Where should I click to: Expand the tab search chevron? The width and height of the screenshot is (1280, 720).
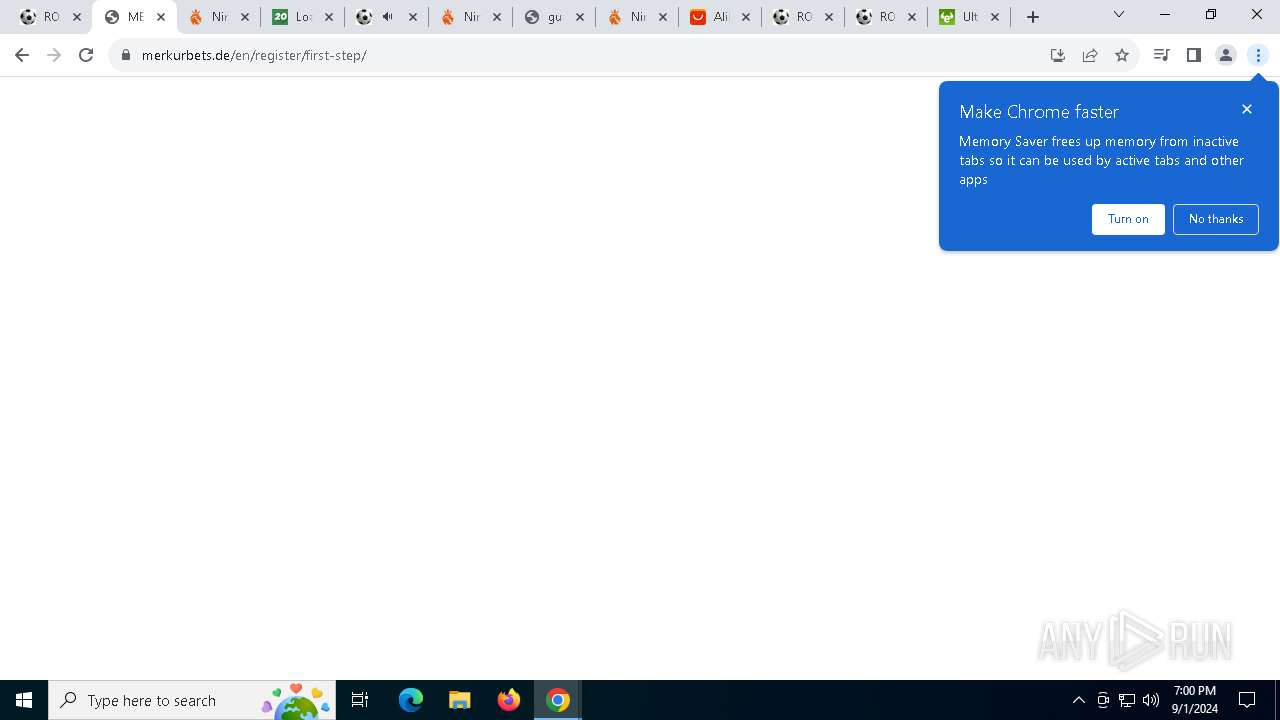[1119, 14]
